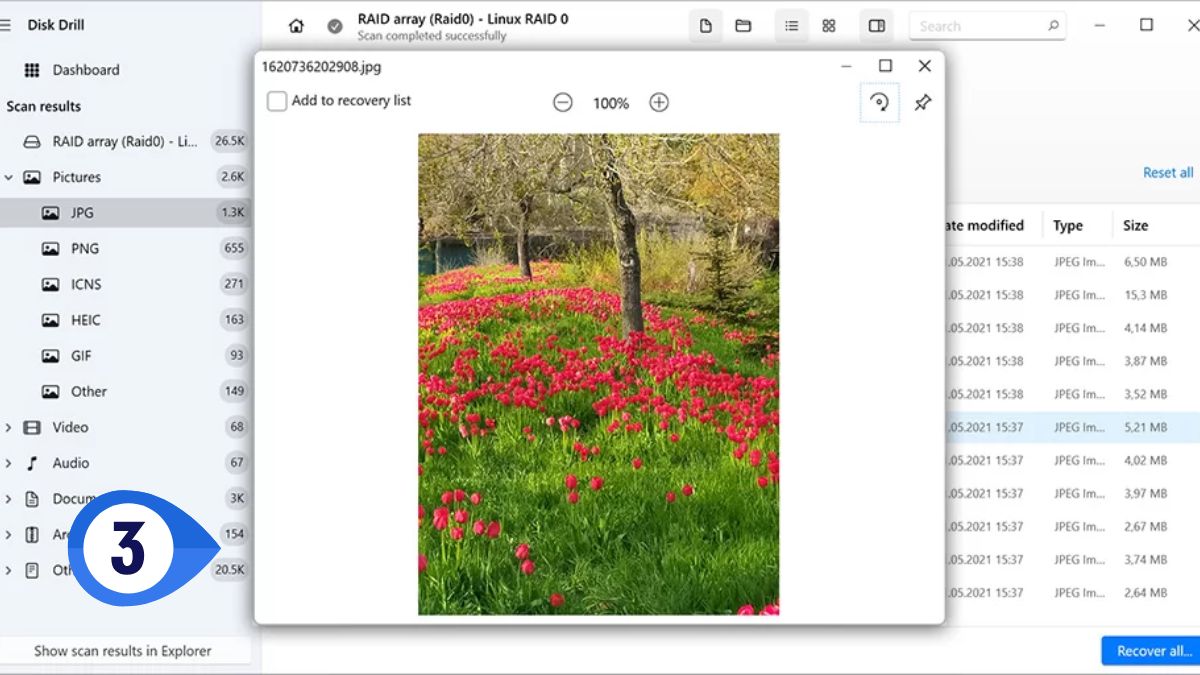The width and height of the screenshot is (1200, 675).
Task: Open the hamburger menu beside Disk Drill
Action: [x=6, y=25]
